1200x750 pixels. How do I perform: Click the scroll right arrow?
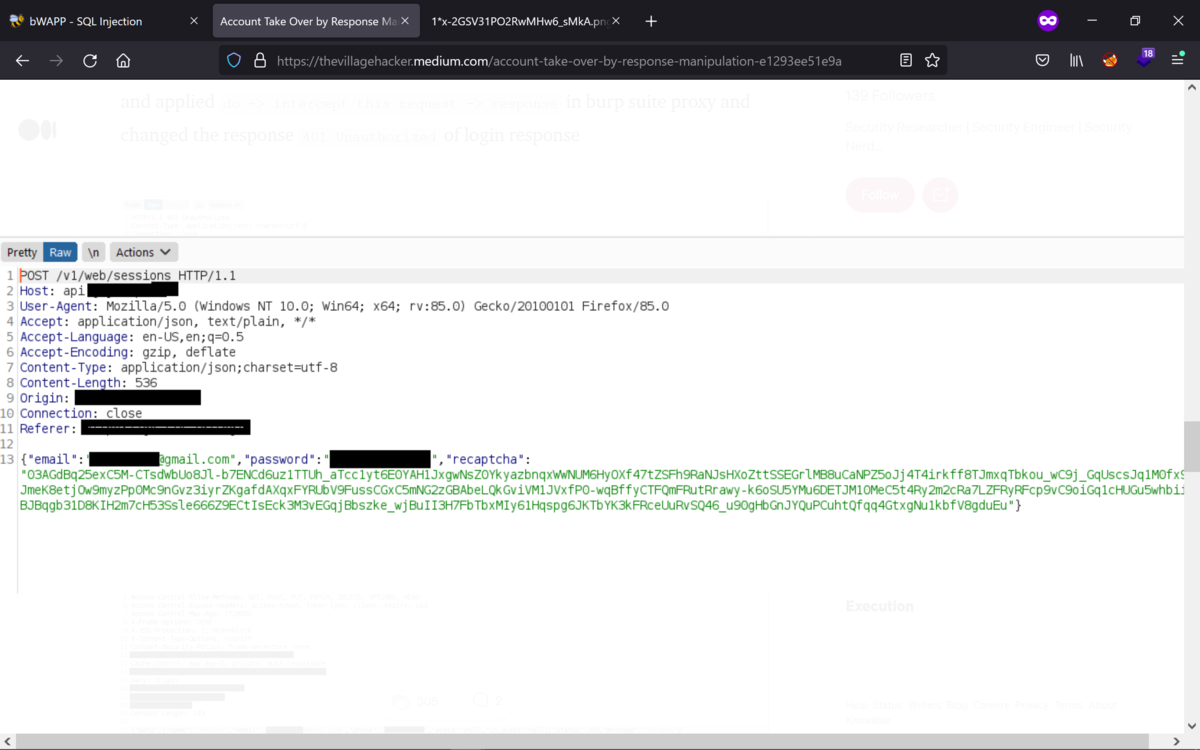click(1178, 741)
